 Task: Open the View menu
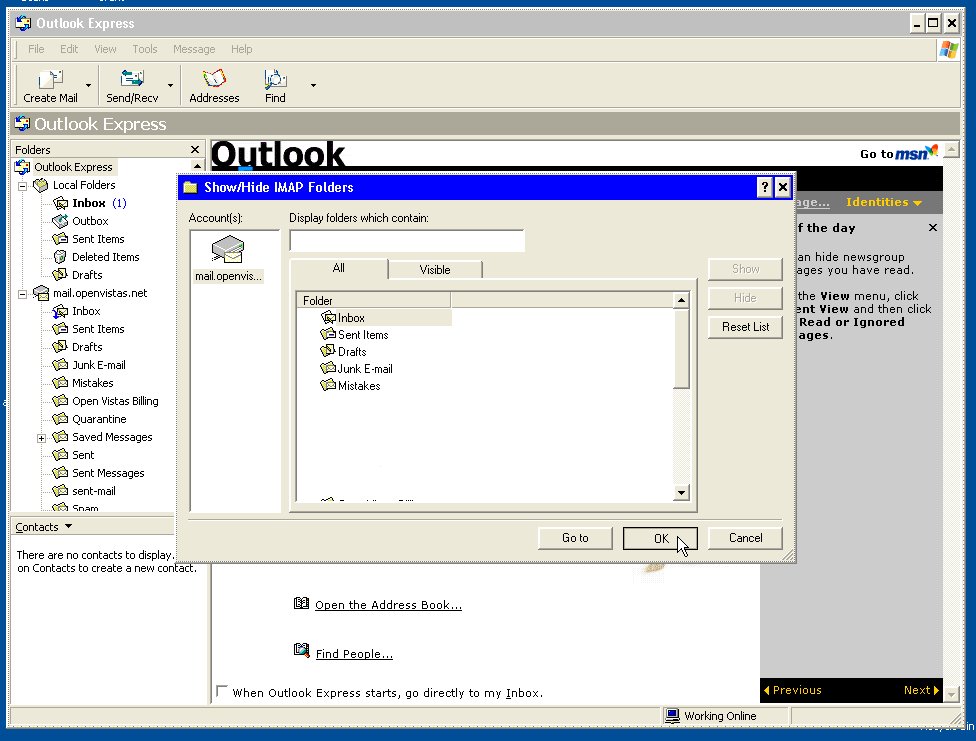pos(105,49)
